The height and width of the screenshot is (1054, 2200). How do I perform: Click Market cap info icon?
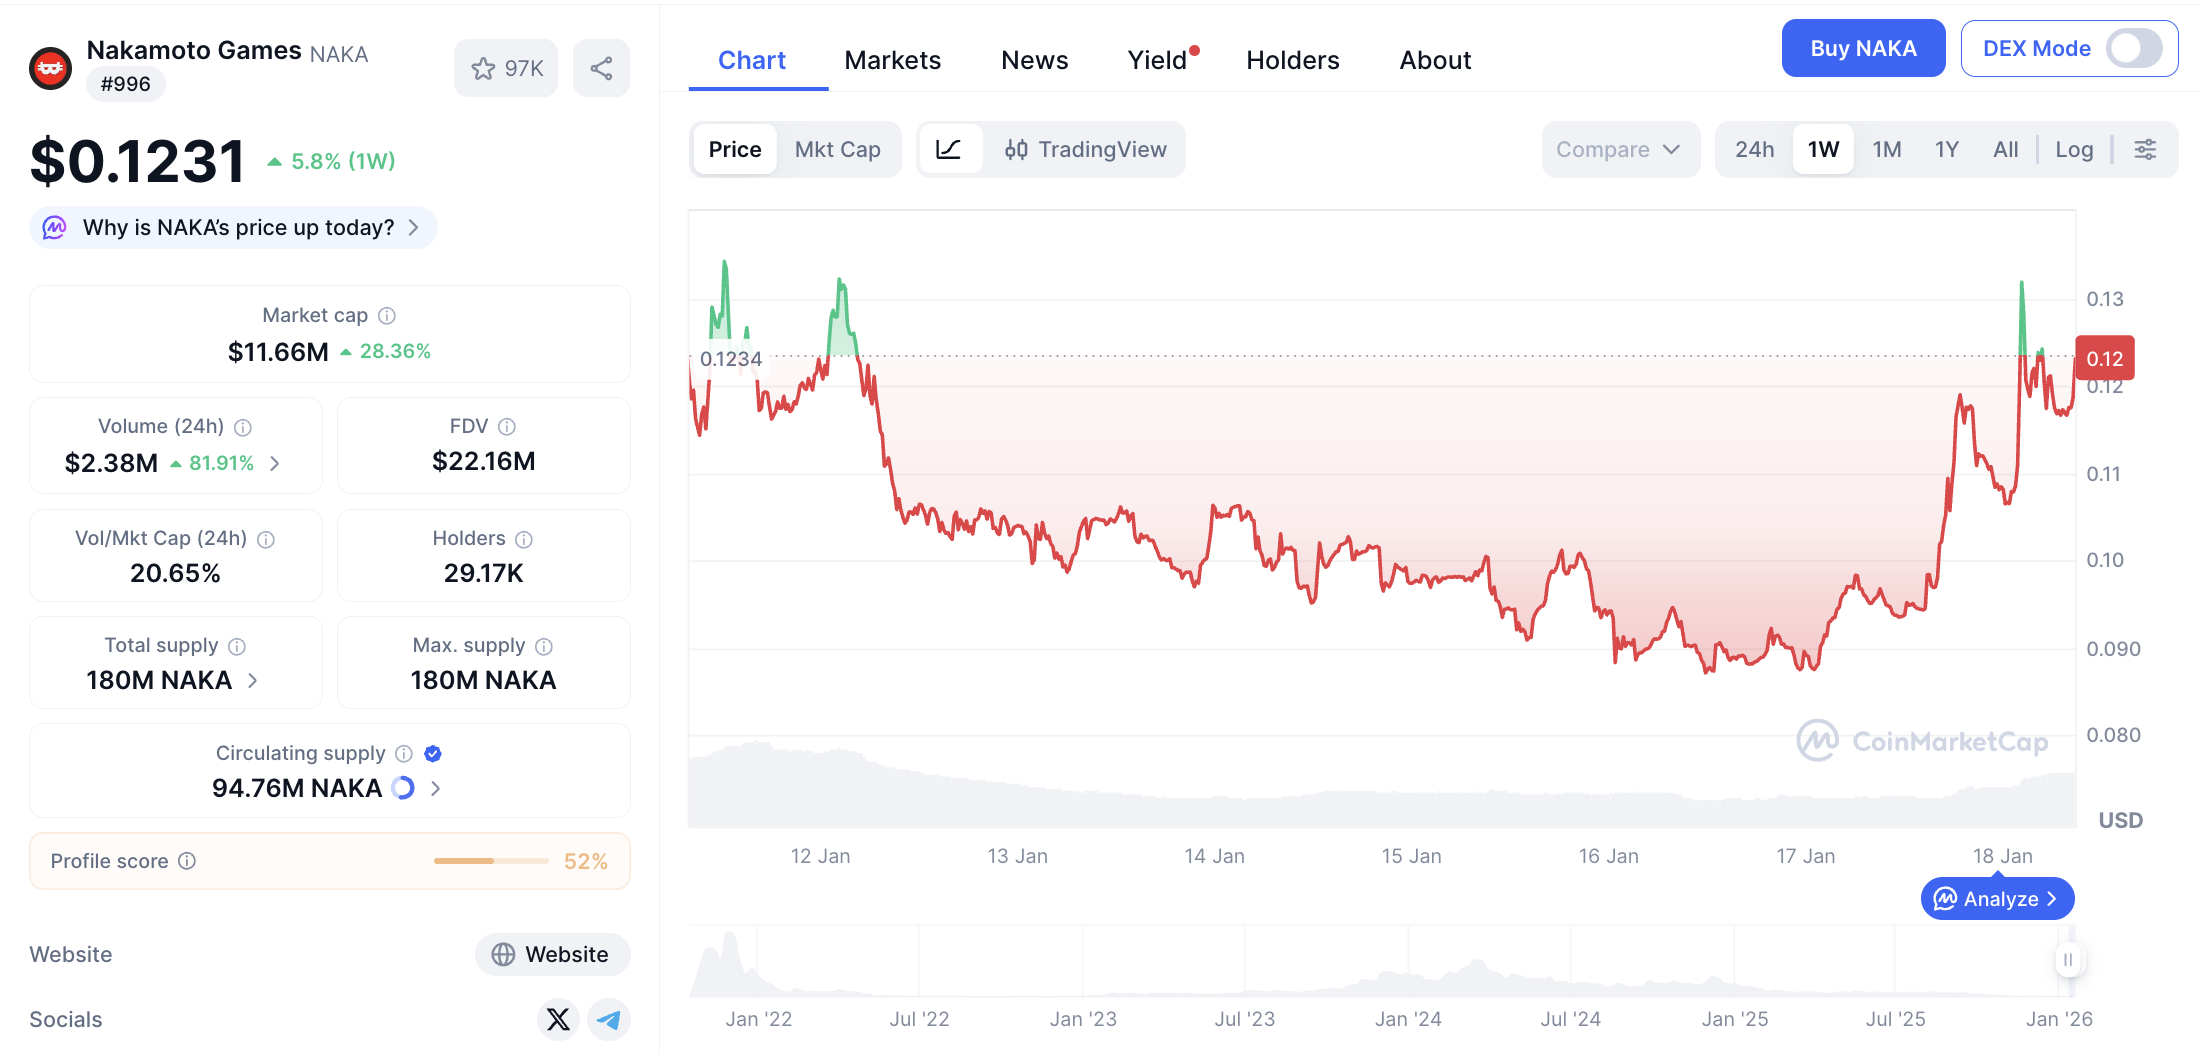(x=387, y=316)
